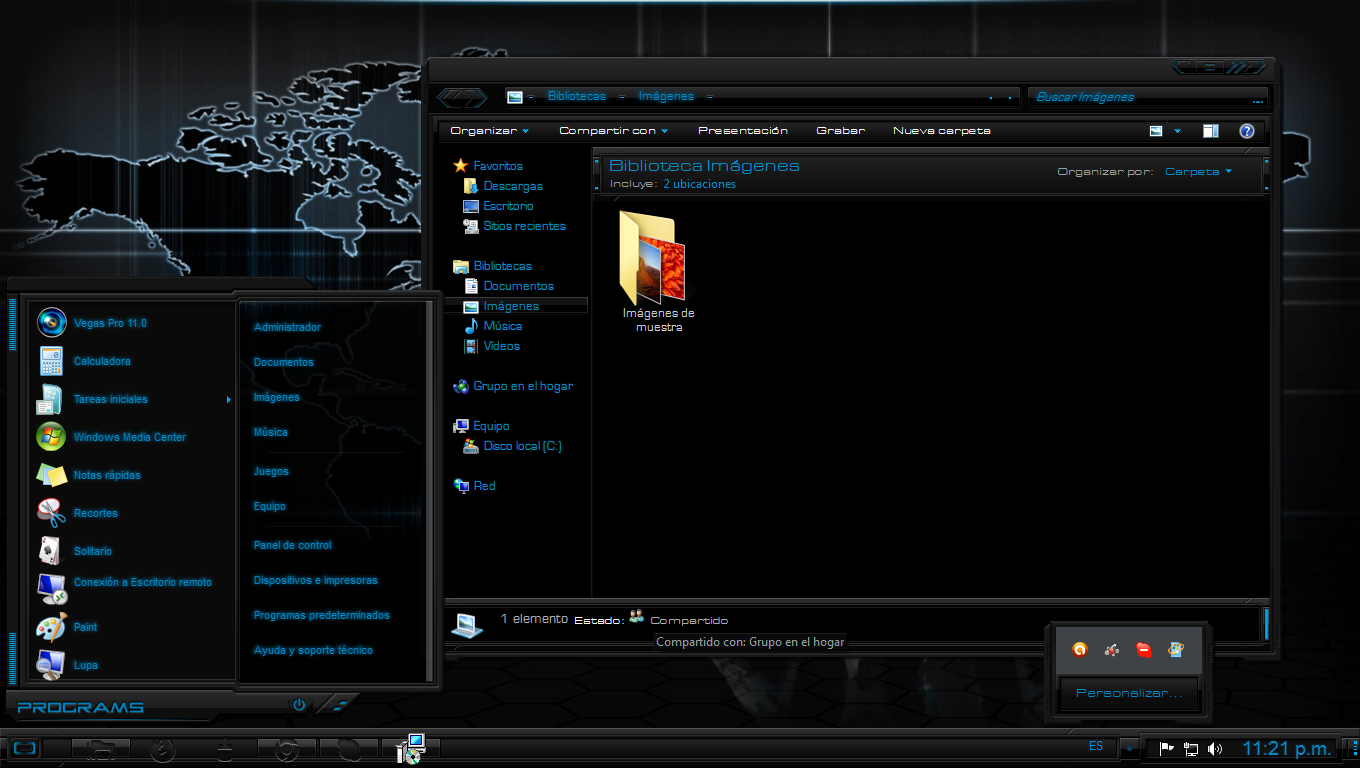This screenshot has height=768, width=1360.
Task: Click the Skype icon in the tray popup
Action: (x=1144, y=649)
